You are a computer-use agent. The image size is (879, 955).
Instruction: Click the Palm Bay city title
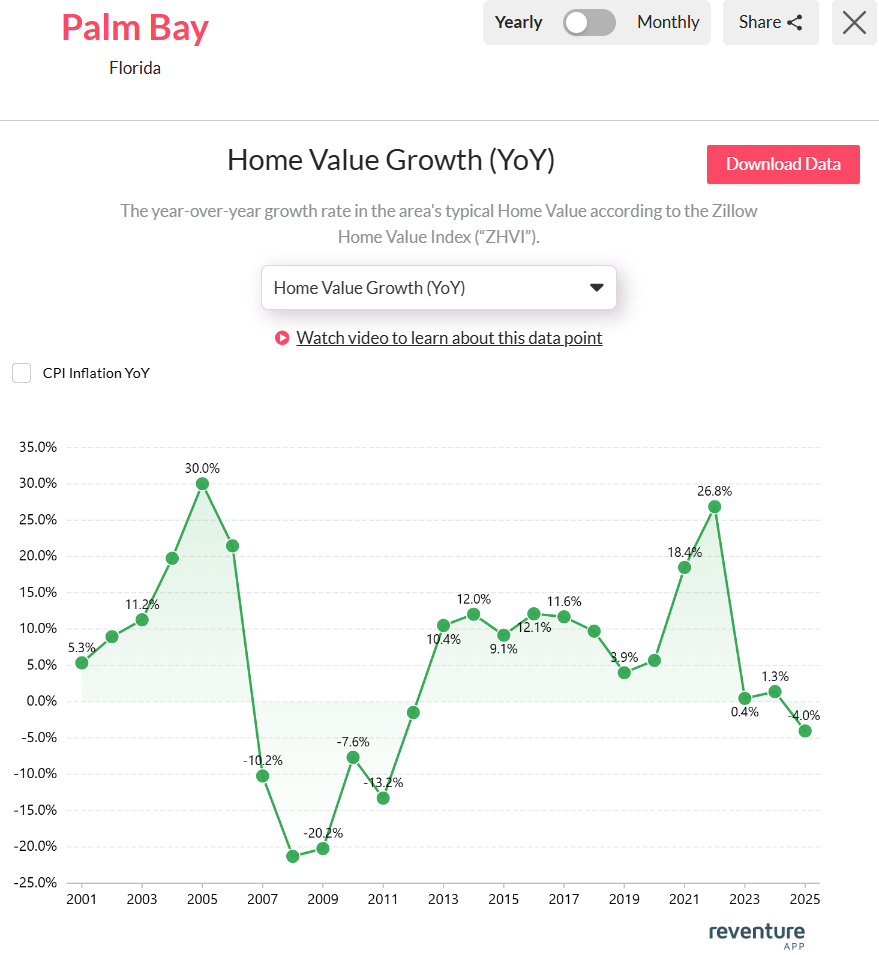135,28
